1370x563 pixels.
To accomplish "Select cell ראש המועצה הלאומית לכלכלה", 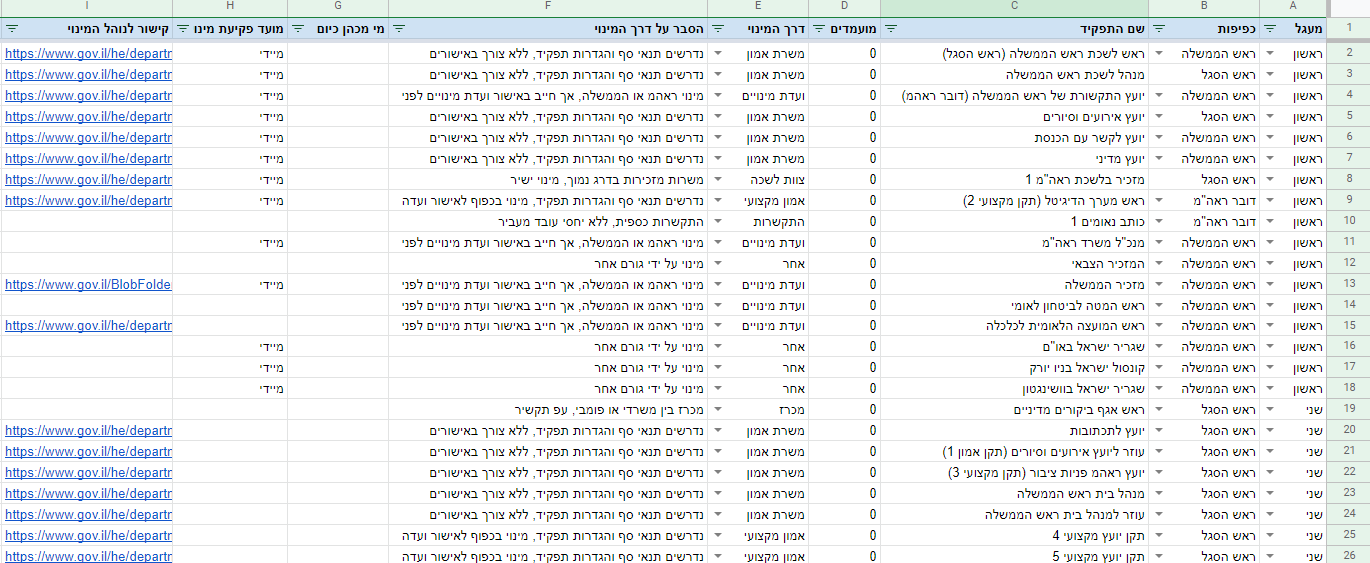I will pos(1015,326).
